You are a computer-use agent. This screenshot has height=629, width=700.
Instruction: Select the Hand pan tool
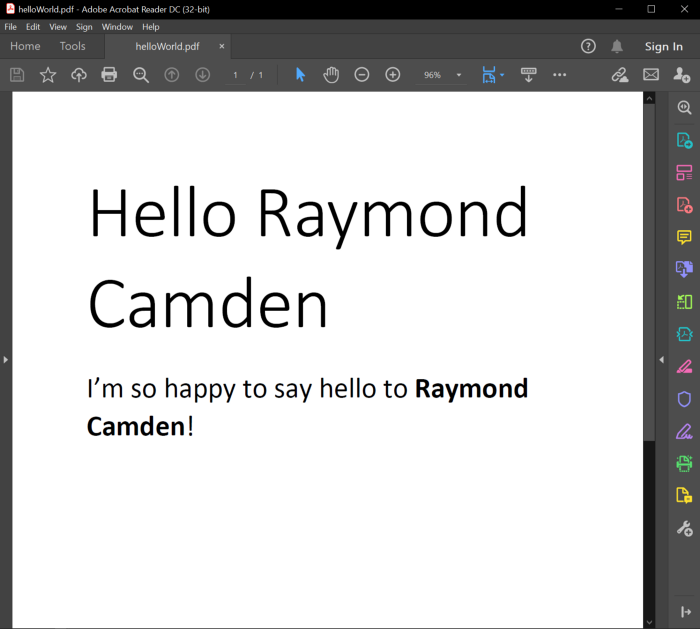click(331, 75)
